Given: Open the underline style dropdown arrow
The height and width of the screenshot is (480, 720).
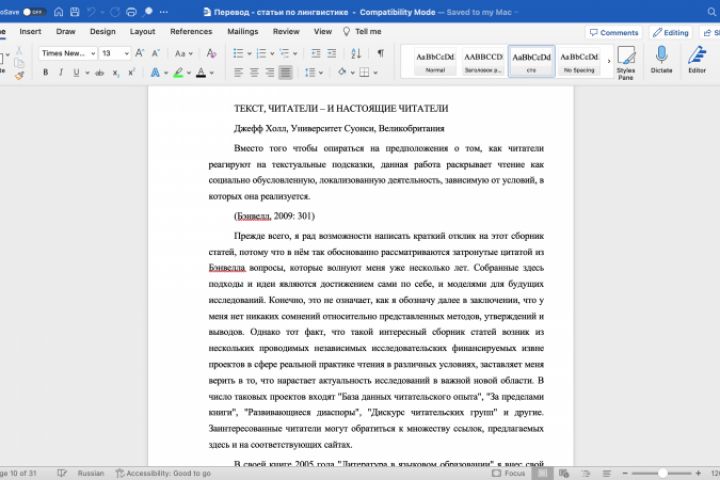Looking at the screenshot, I should pyautogui.click(x=87, y=73).
